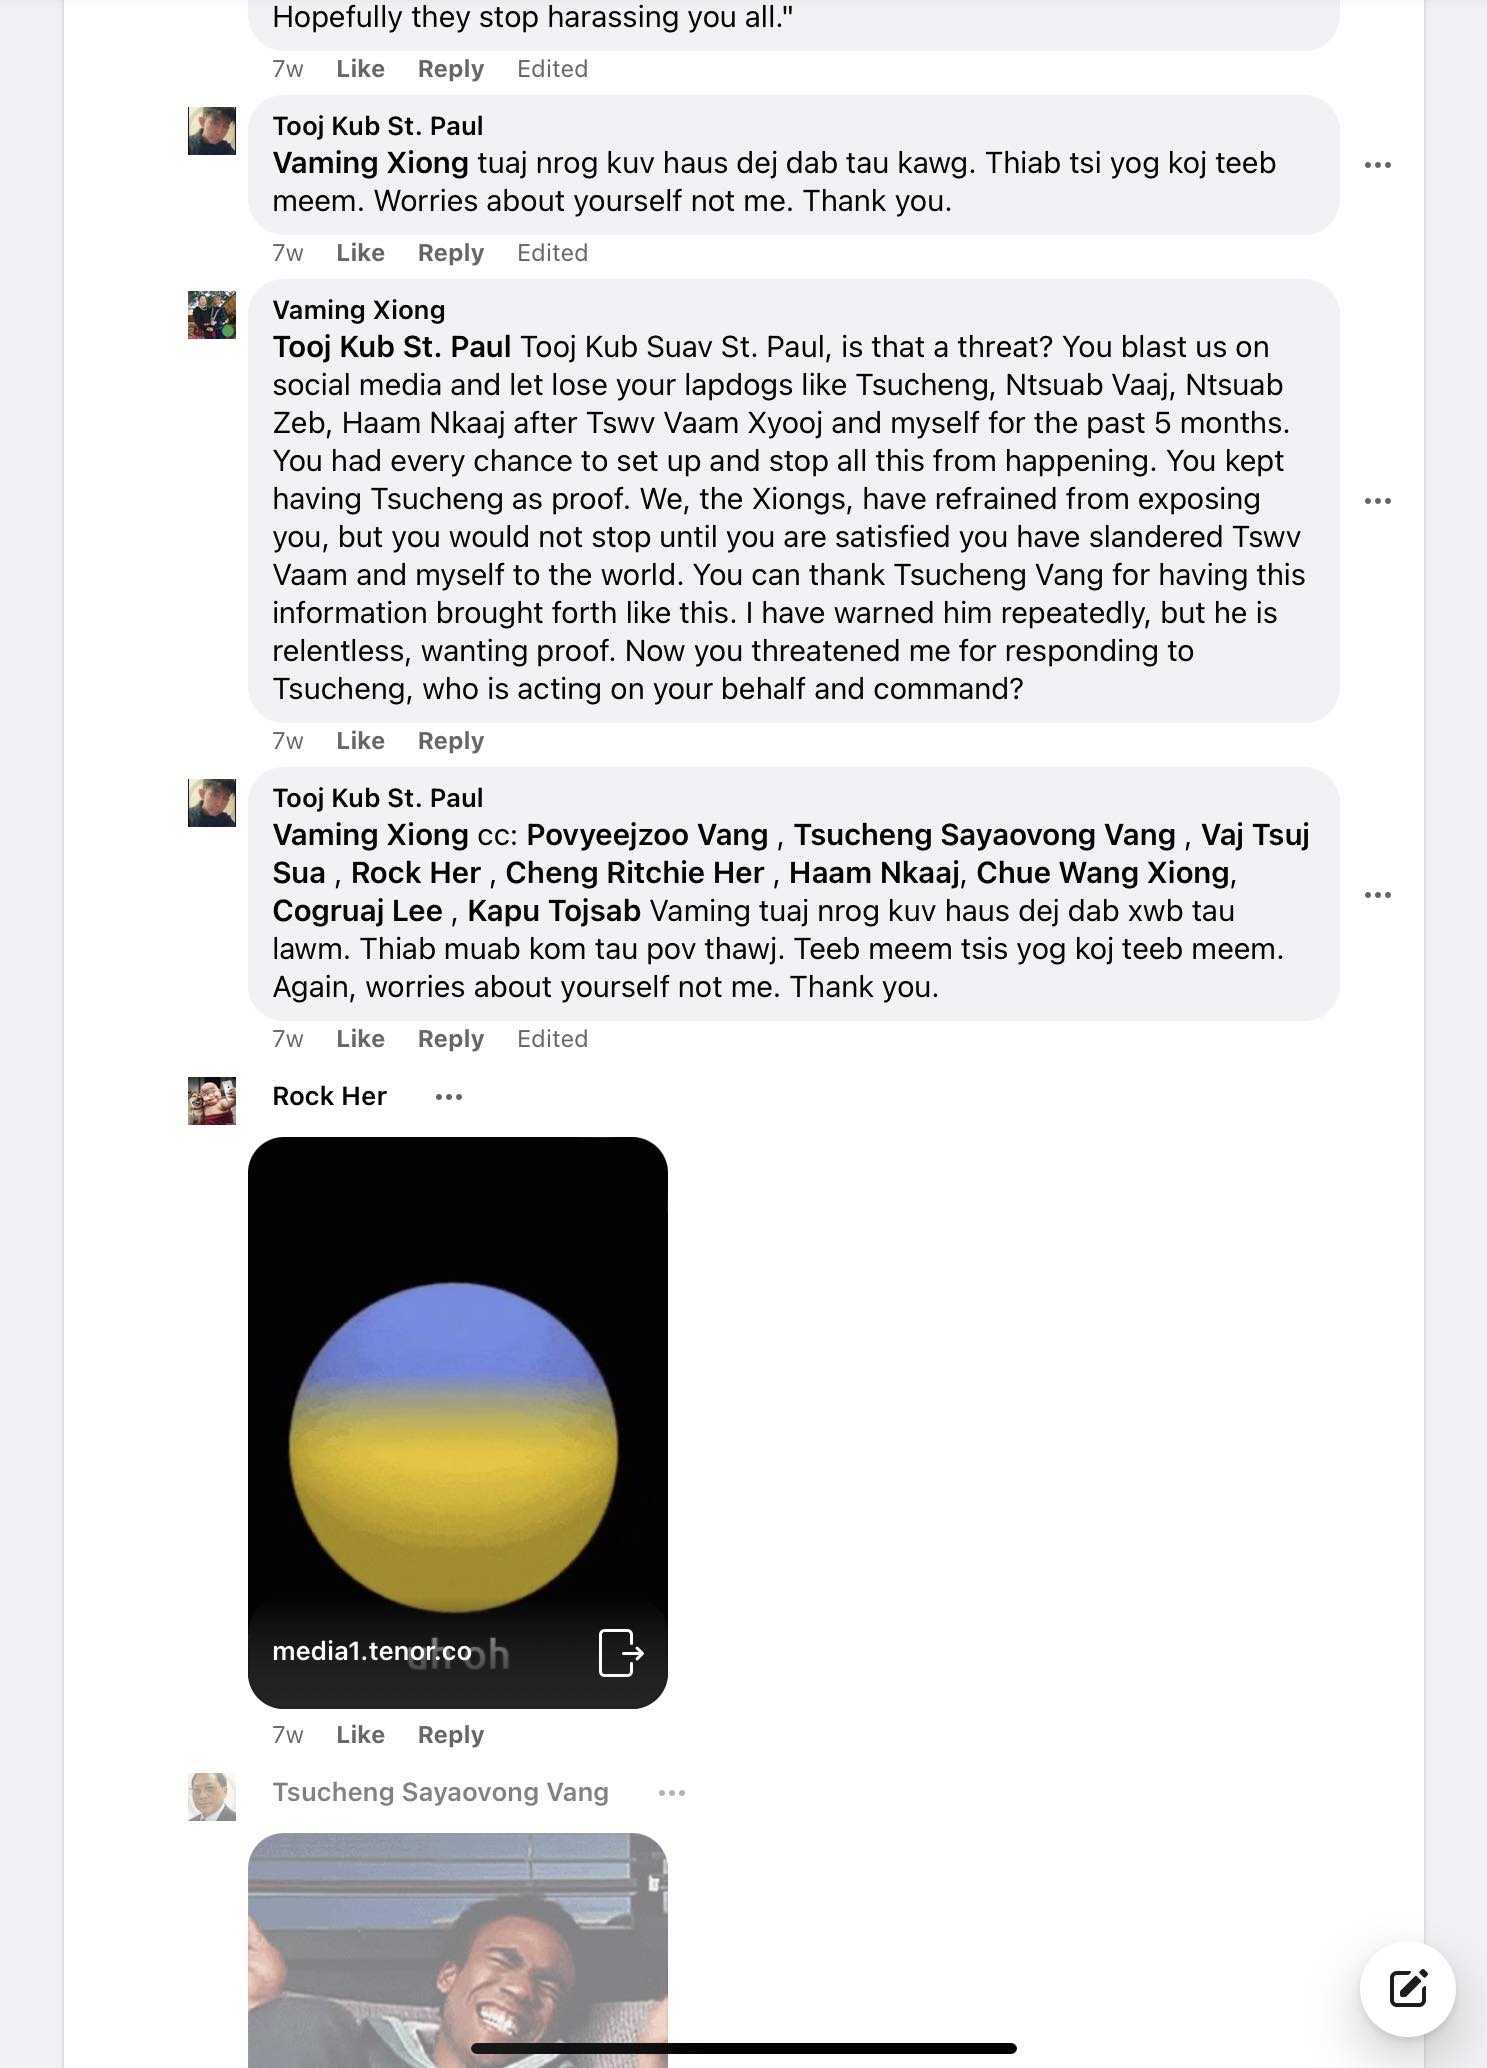This screenshot has height=2068, width=1487.
Task: Open three-dot menu for cc: tagged comment
Action: pyautogui.click(x=1378, y=895)
